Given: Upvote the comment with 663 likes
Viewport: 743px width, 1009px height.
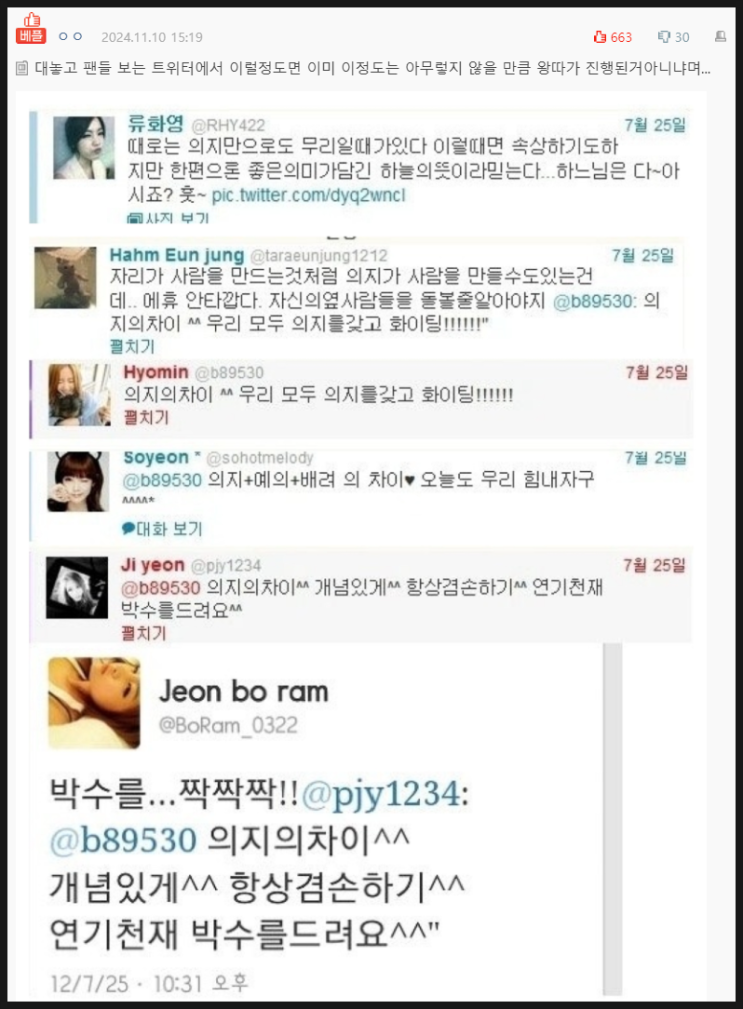Looking at the screenshot, I should [x=613, y=37].
